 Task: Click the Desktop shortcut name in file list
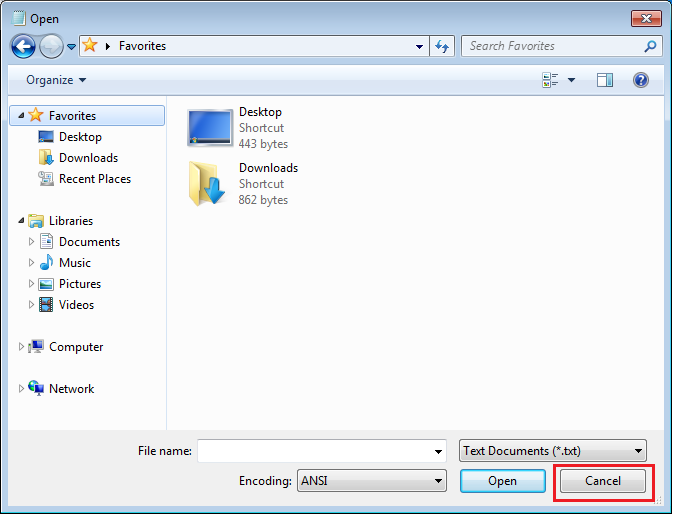[x=260, y=112]
